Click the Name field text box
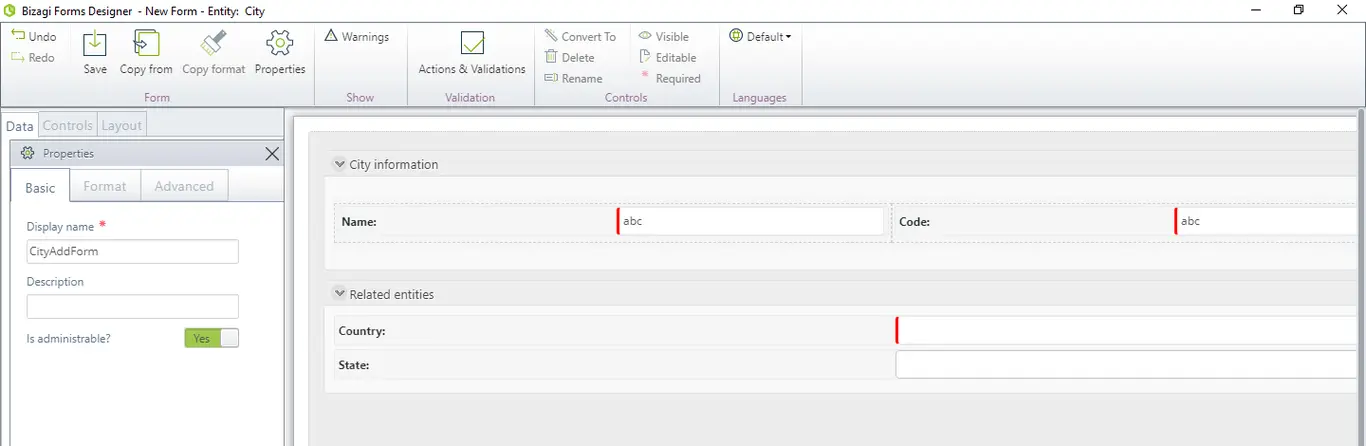Image resolution: width=1366 pixels, height=446 pixels. point(751,221)
